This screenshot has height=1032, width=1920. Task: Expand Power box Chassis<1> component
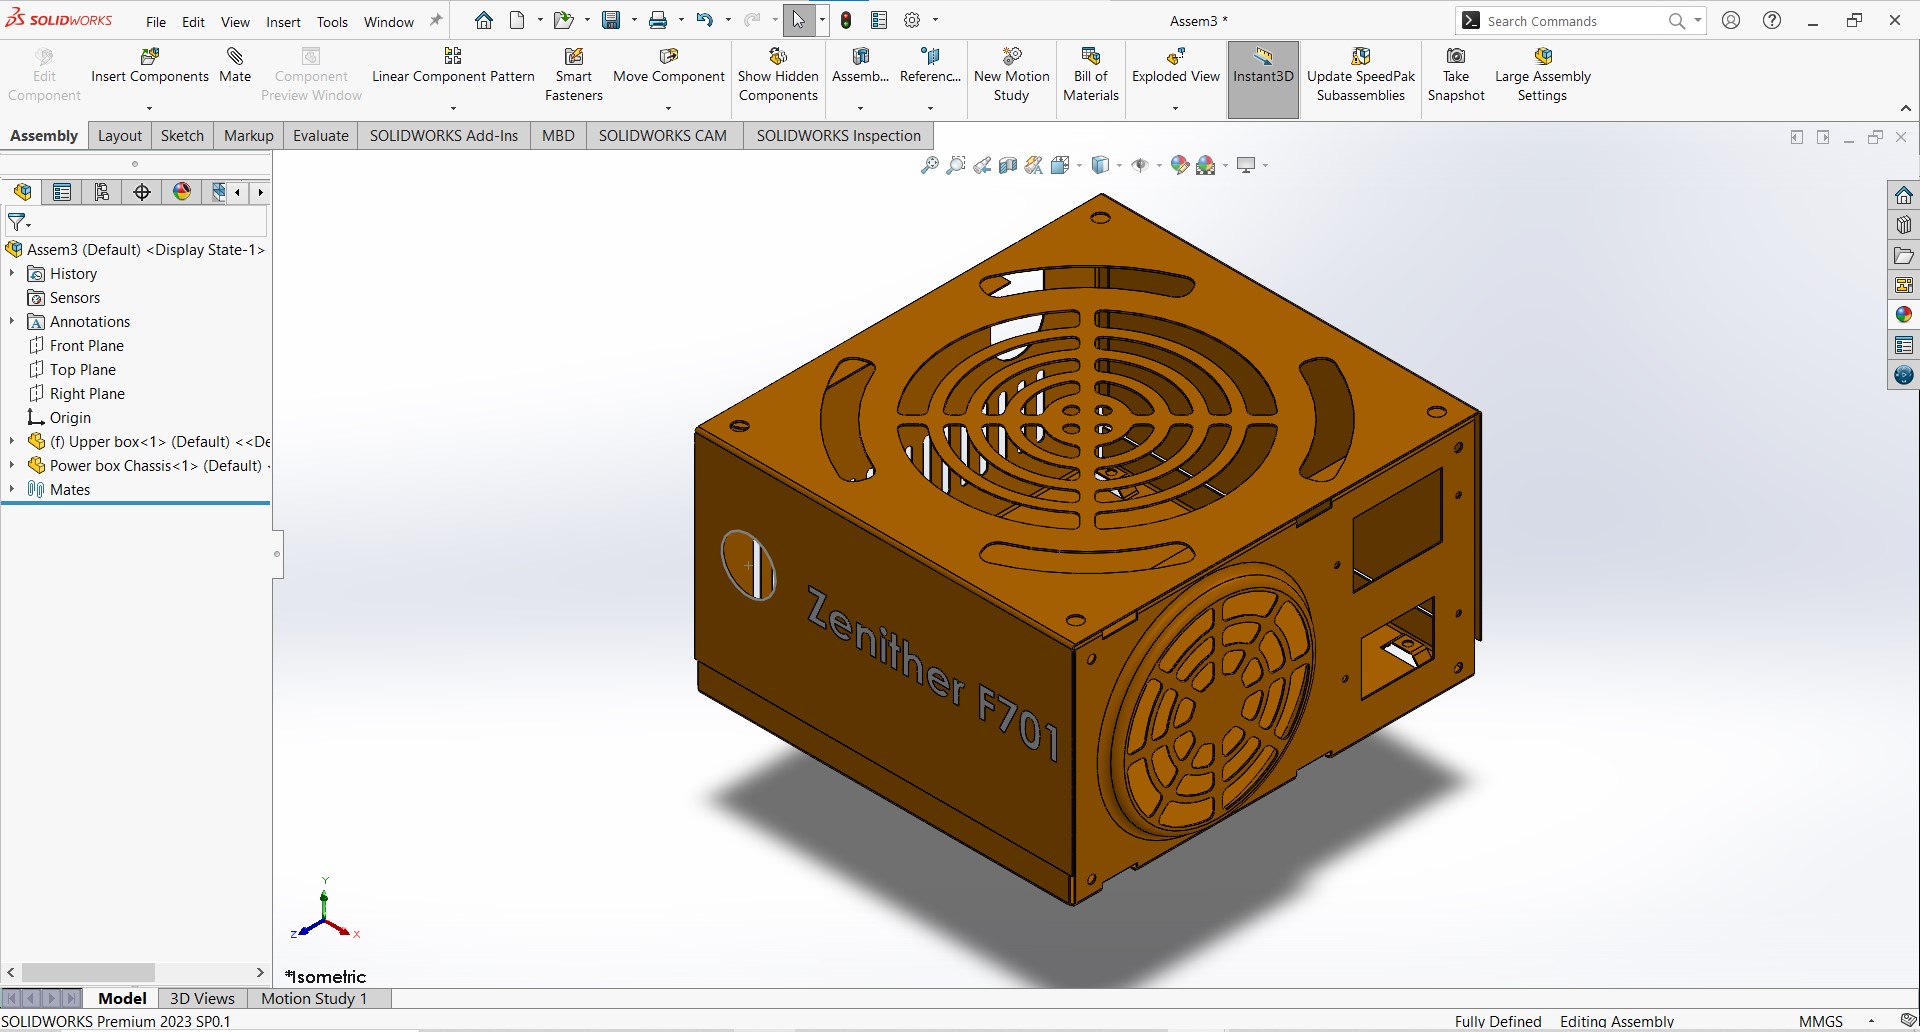pos(12,465)
